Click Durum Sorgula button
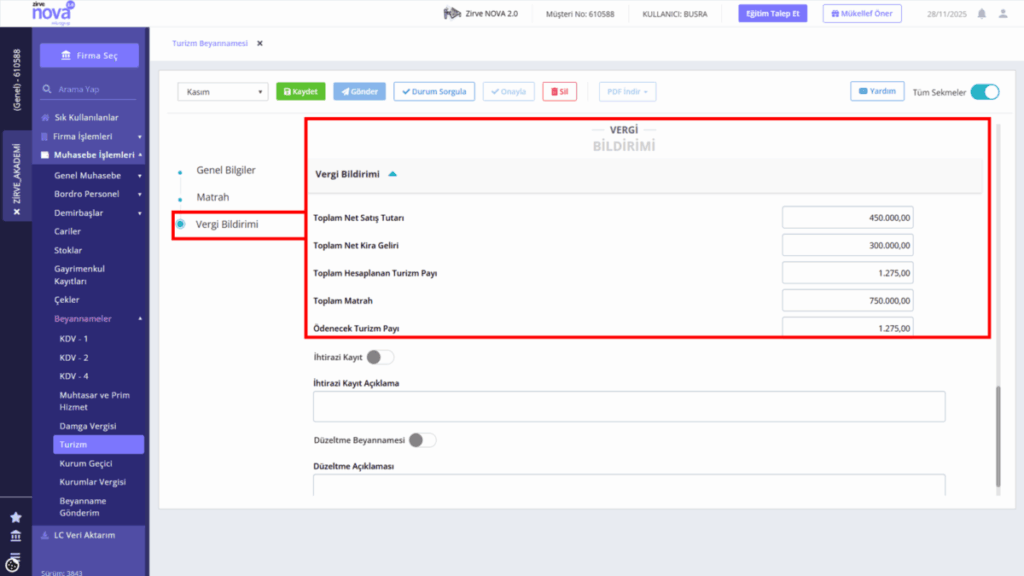This screenshot has height=576, width=1024. coord(434,91)
